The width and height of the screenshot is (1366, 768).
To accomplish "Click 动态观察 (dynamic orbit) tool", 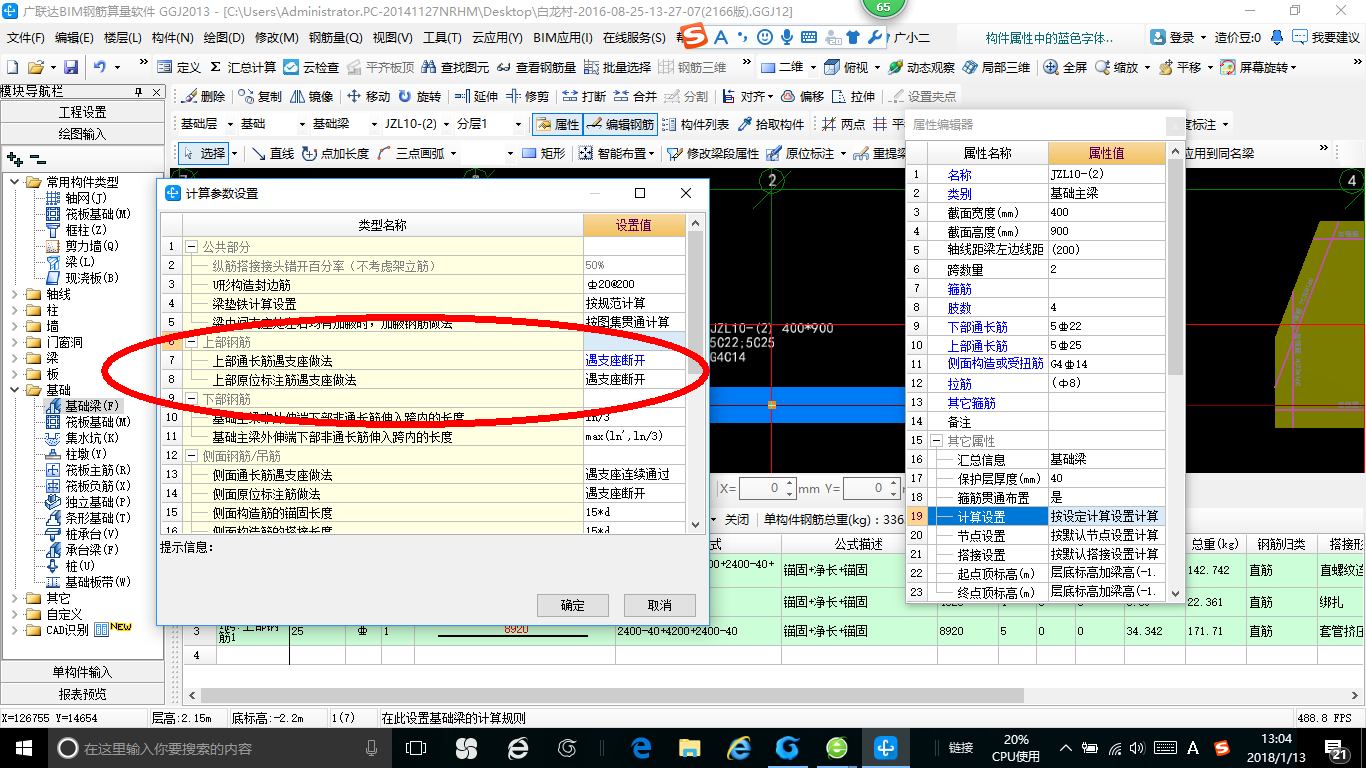I will pos(920,67).
